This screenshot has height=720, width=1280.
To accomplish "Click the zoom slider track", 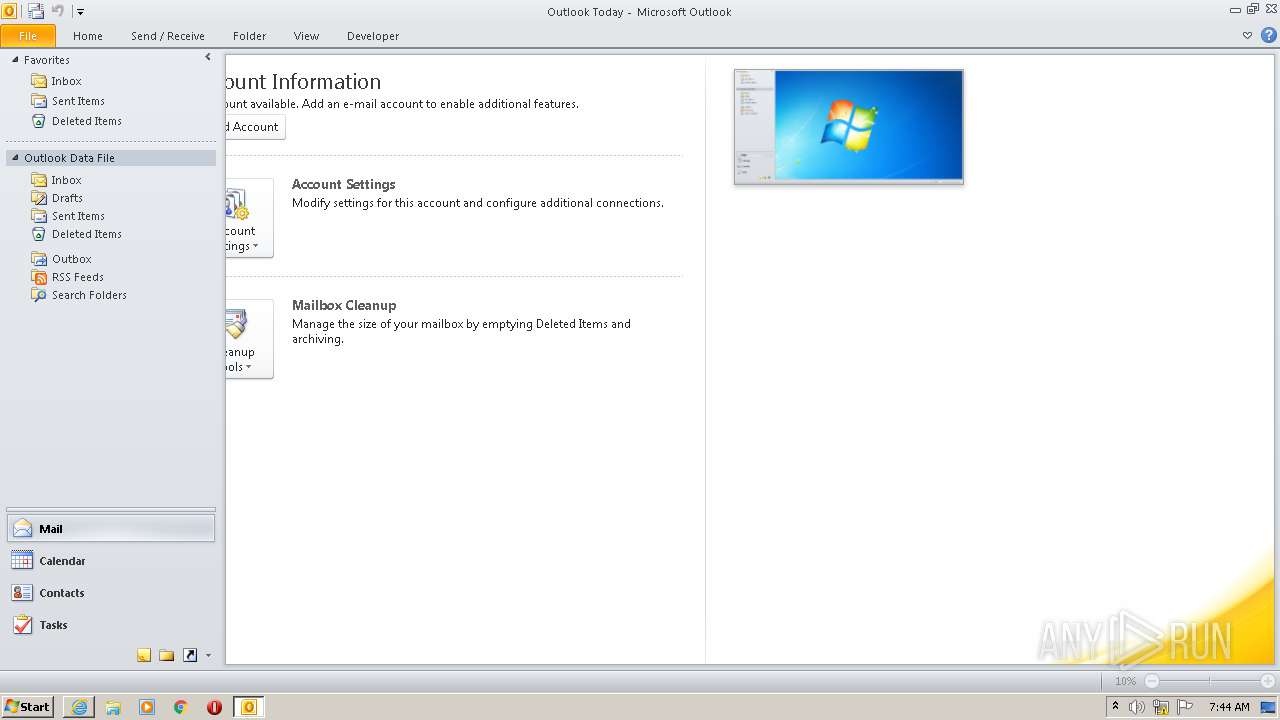I will coord(1209,681).
